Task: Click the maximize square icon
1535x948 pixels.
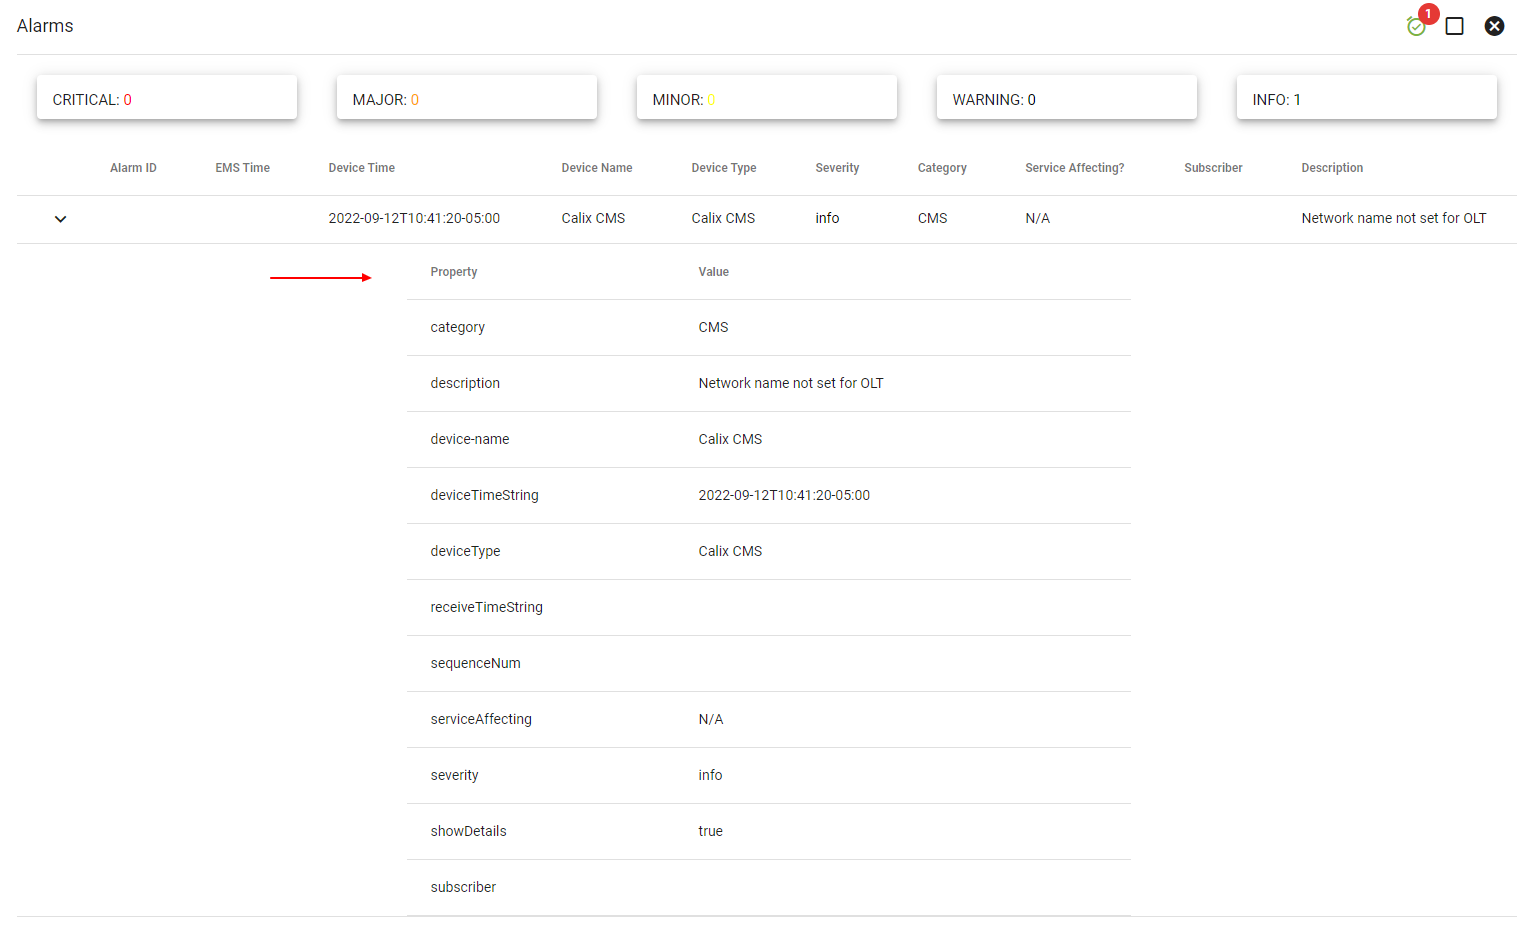Action: coord(1455,26)
